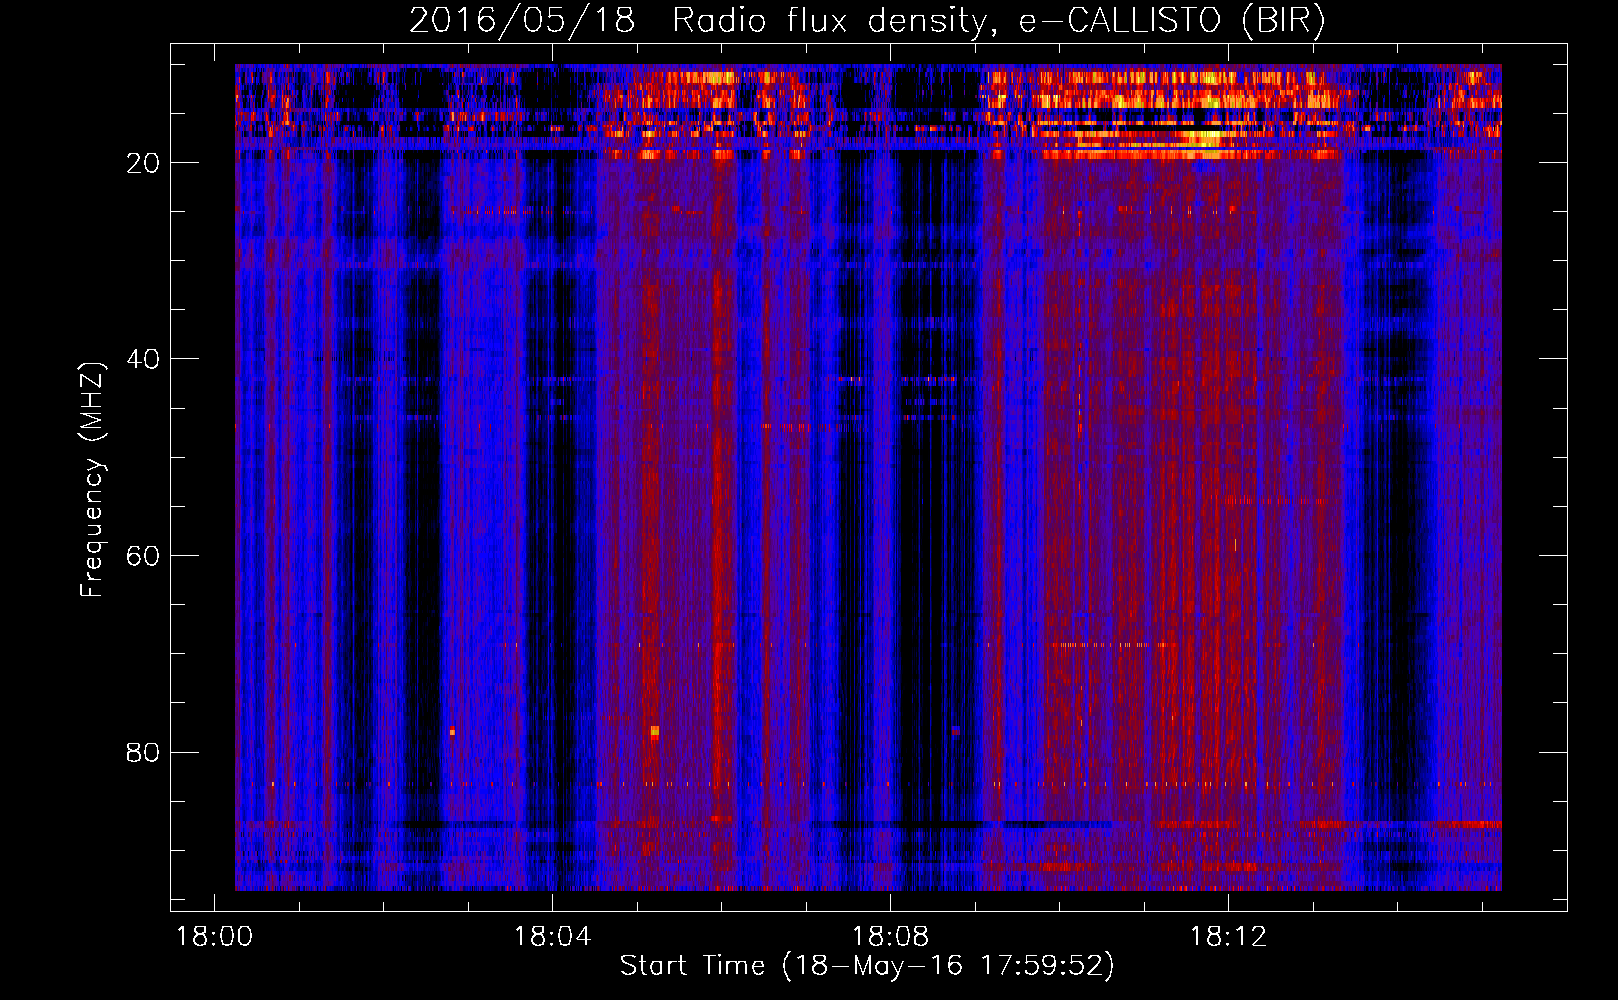1618x1000 pixels.
Task: Click the 80 MHz frequency tick label
Action: (143, 752)
